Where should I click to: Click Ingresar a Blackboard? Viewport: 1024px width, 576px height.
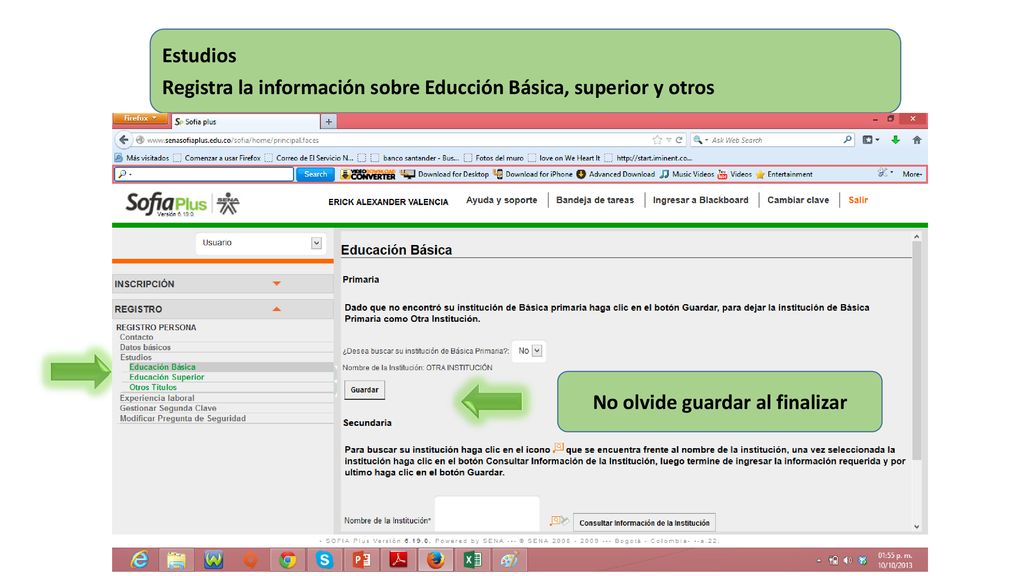pos(701,200)
